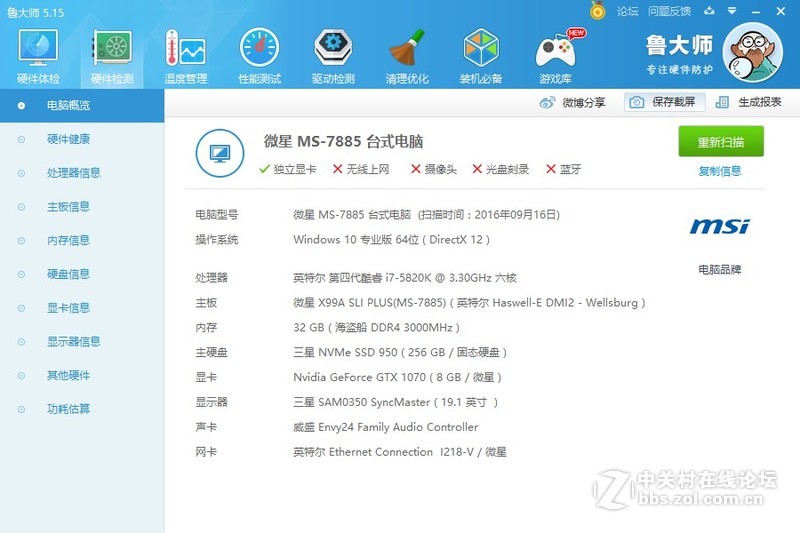Click the i7-5820K processor text
The height and width of the screenshot is (533, 800).
pyautogui.click(x=405, y=278)
